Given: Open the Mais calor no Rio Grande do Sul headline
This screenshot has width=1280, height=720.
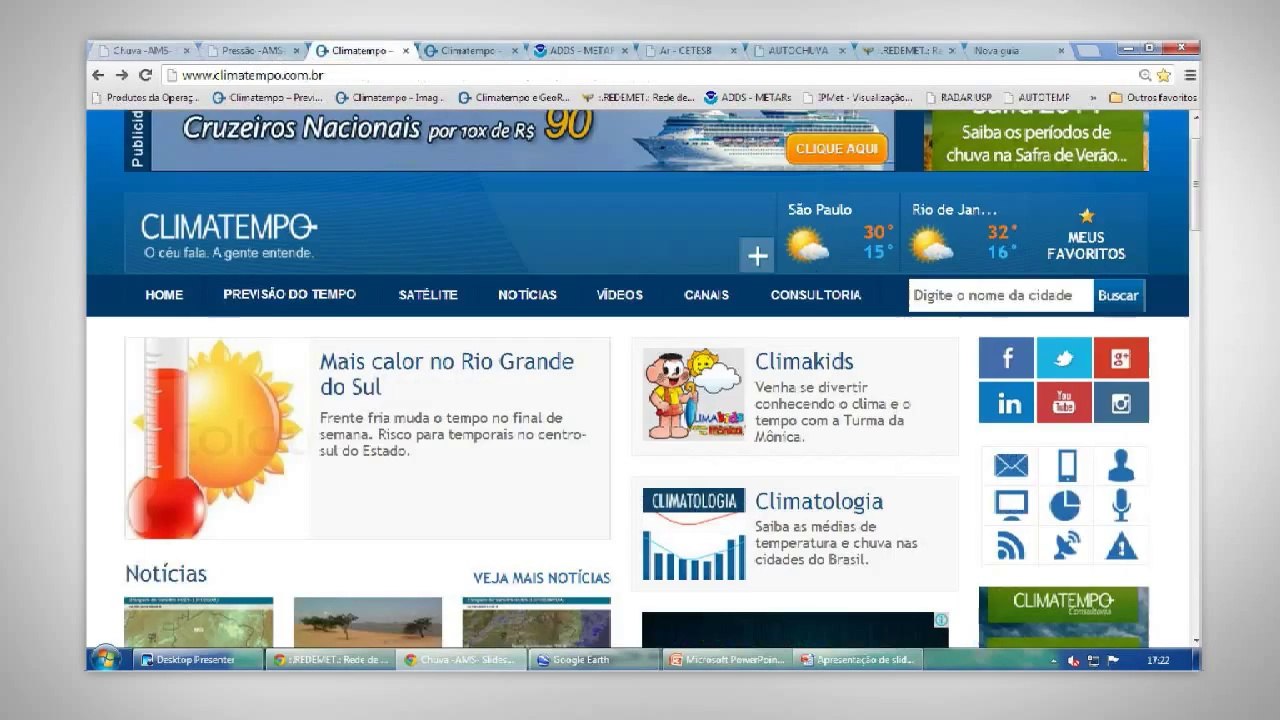Looking at the screenshot, I should point(447,374).
